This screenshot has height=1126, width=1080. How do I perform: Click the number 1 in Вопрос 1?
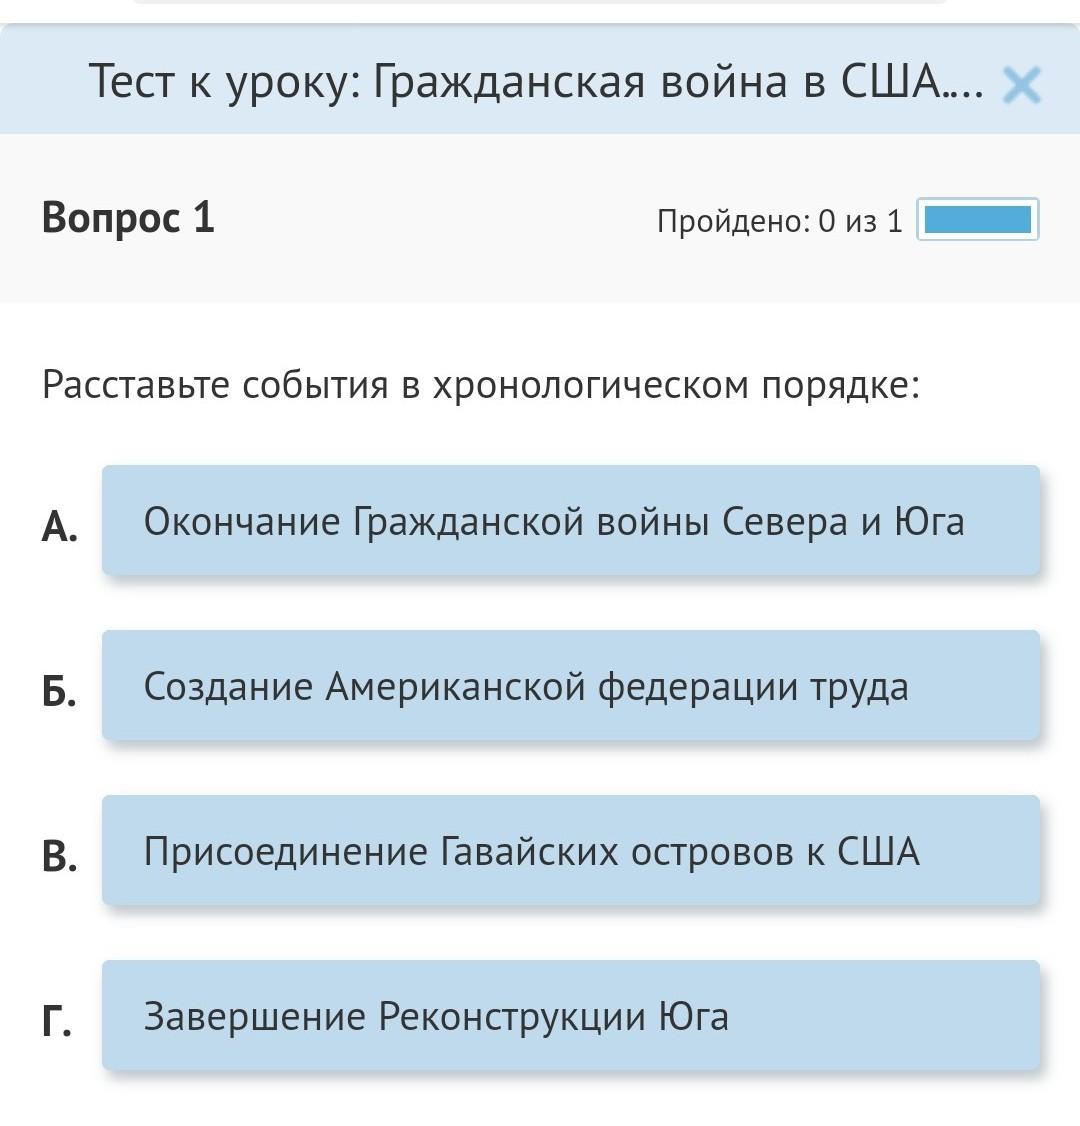(x=203, y=217)
